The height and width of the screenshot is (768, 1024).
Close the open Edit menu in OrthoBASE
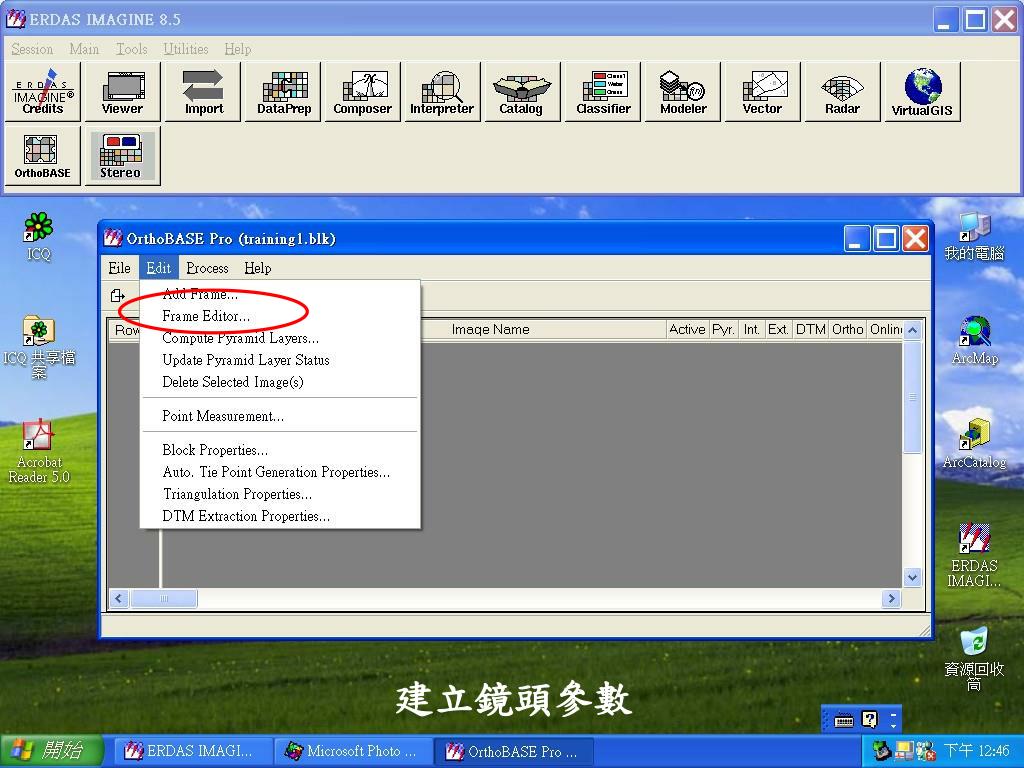159,268
